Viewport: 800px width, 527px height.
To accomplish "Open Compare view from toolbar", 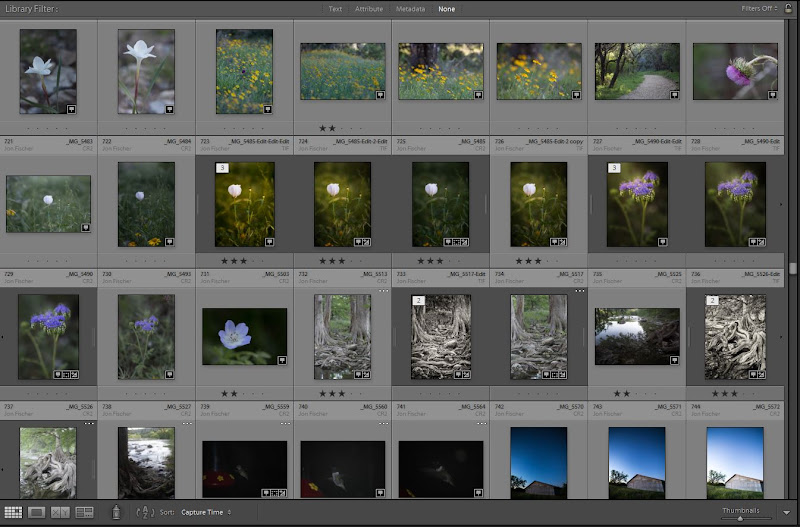I will 60,512.
